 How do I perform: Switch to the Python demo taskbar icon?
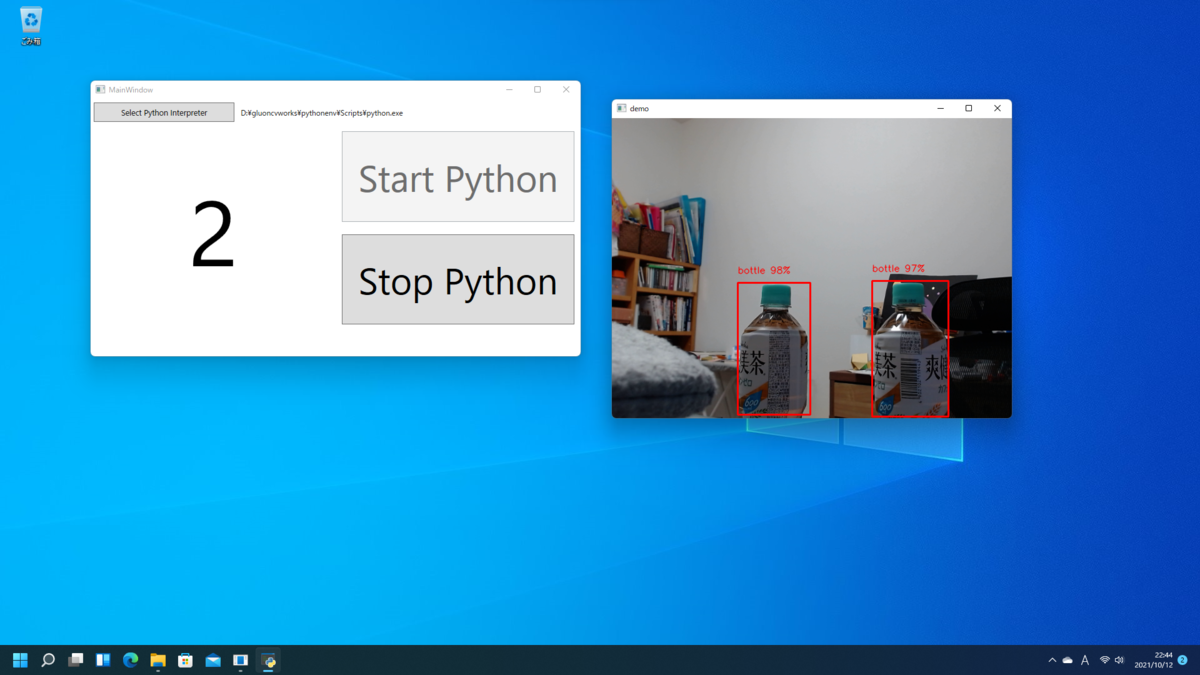268,660
